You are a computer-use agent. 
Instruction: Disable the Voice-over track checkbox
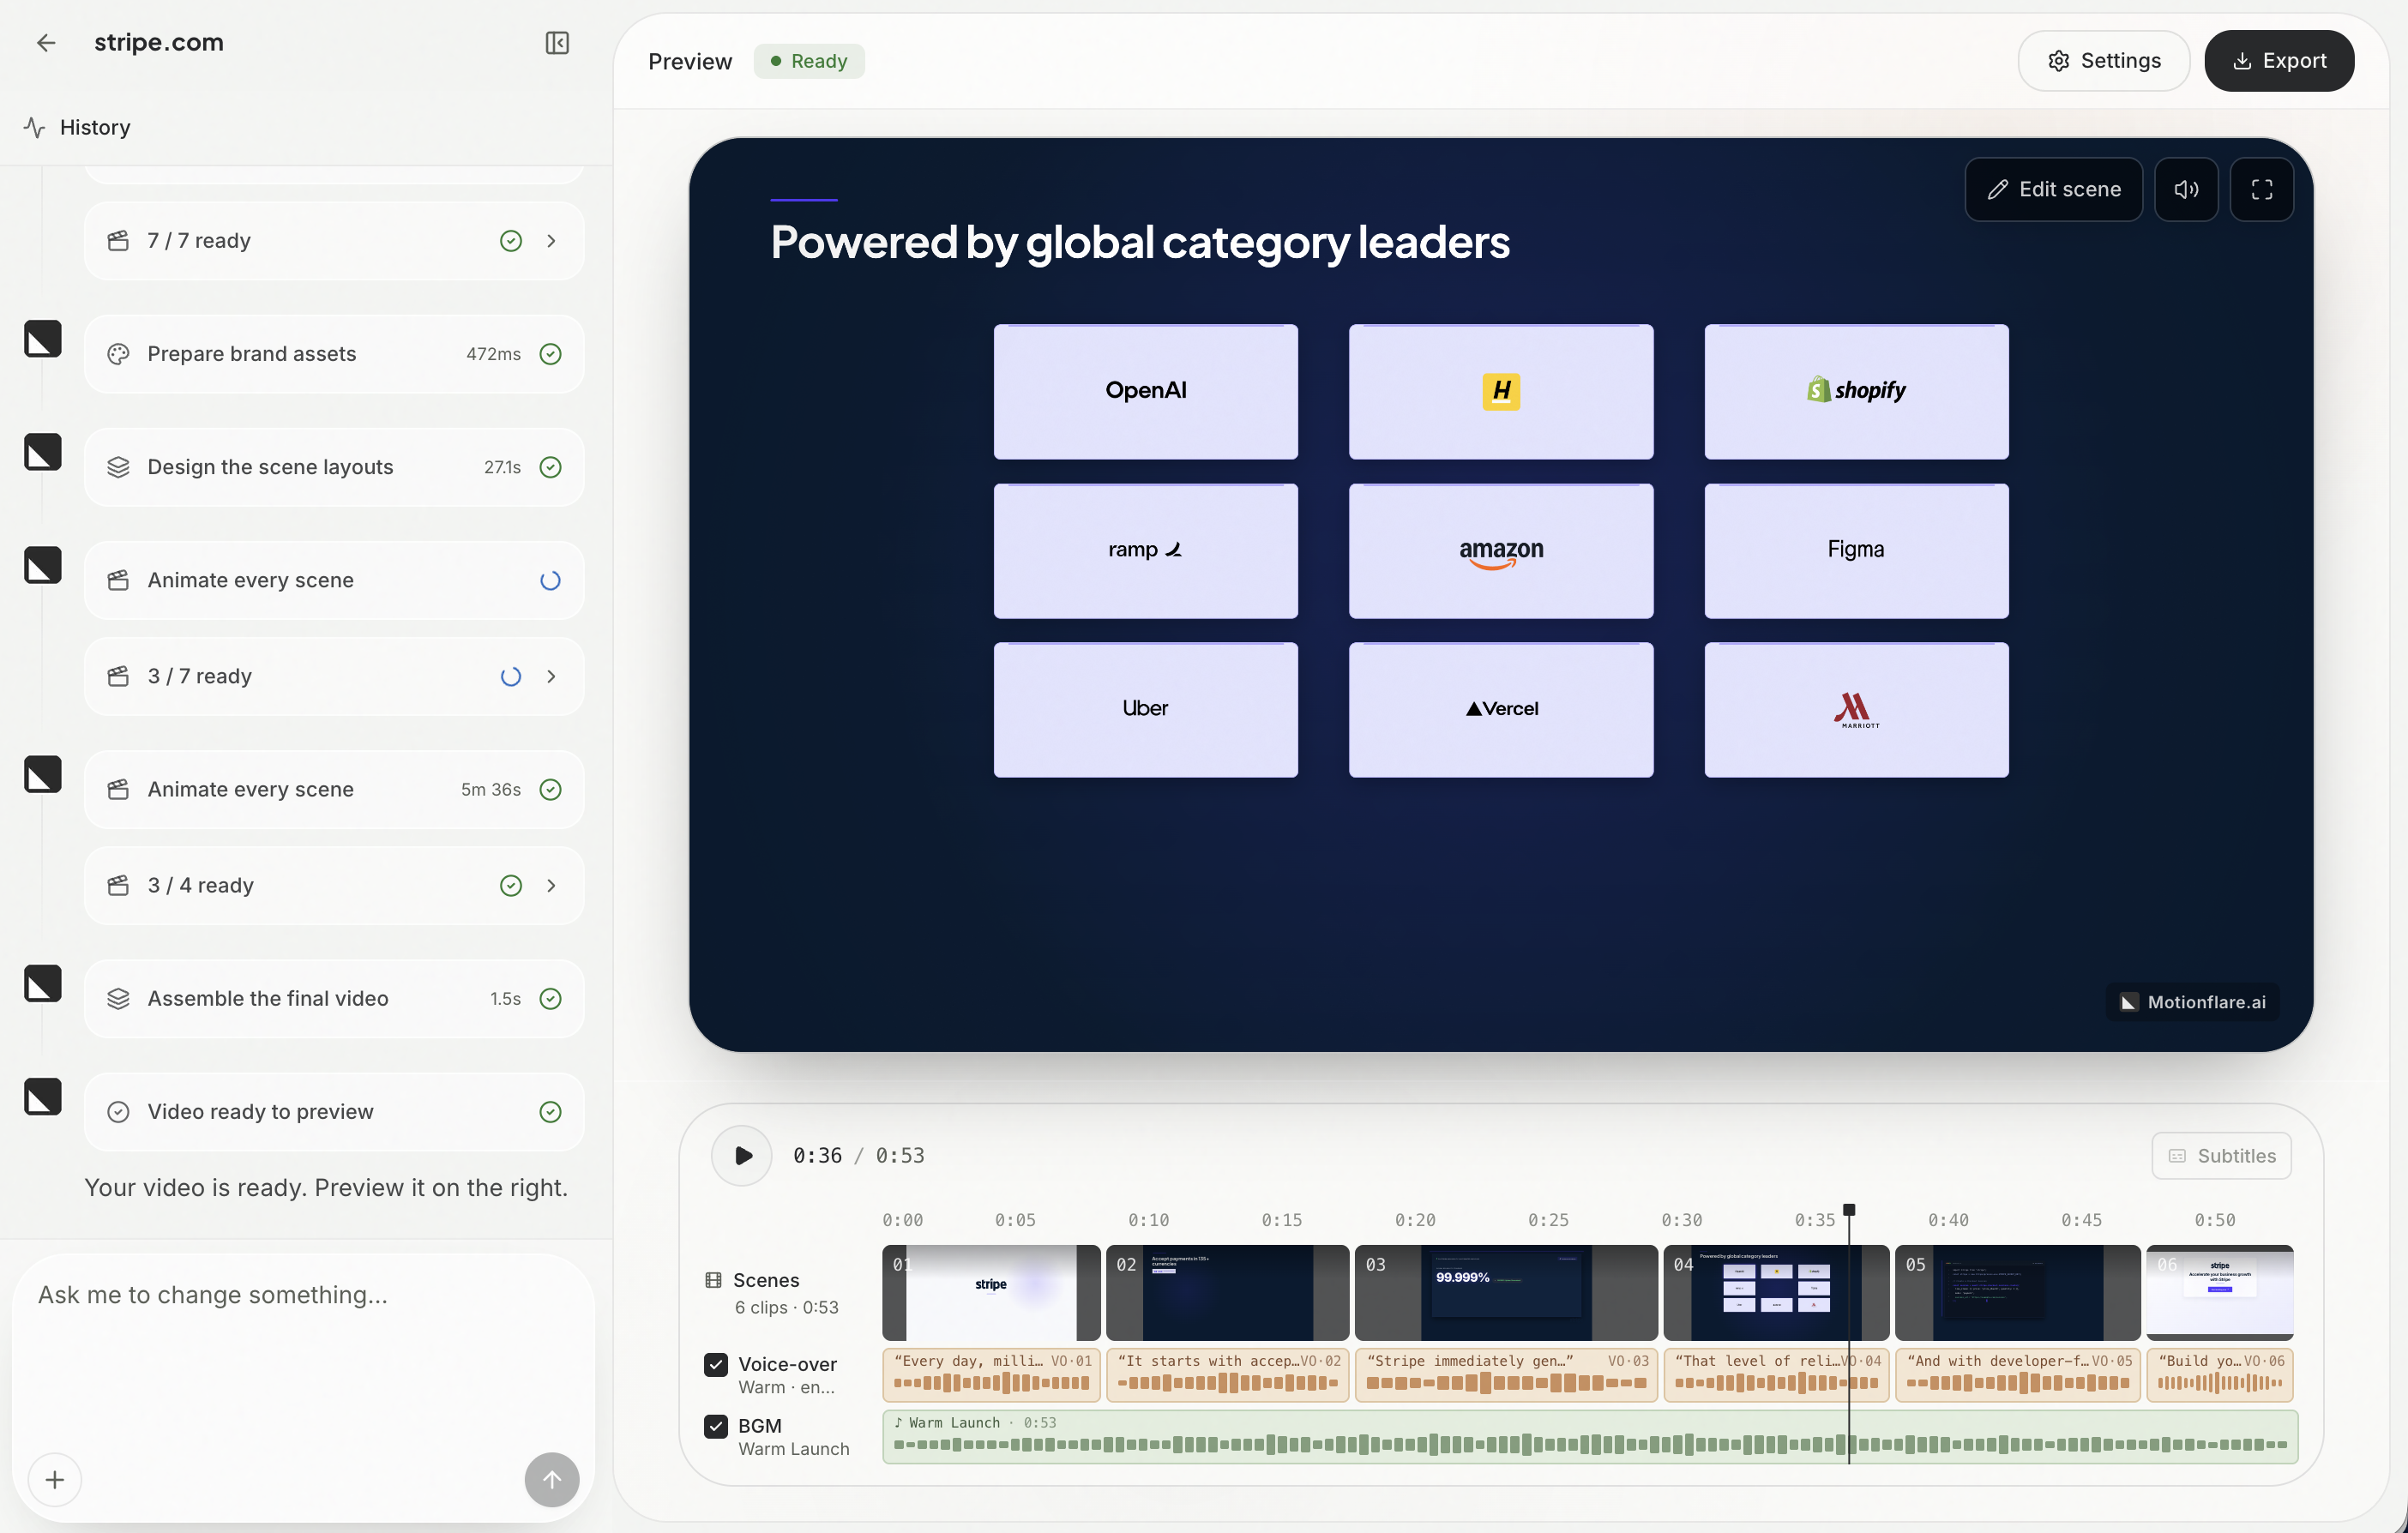716,1365
